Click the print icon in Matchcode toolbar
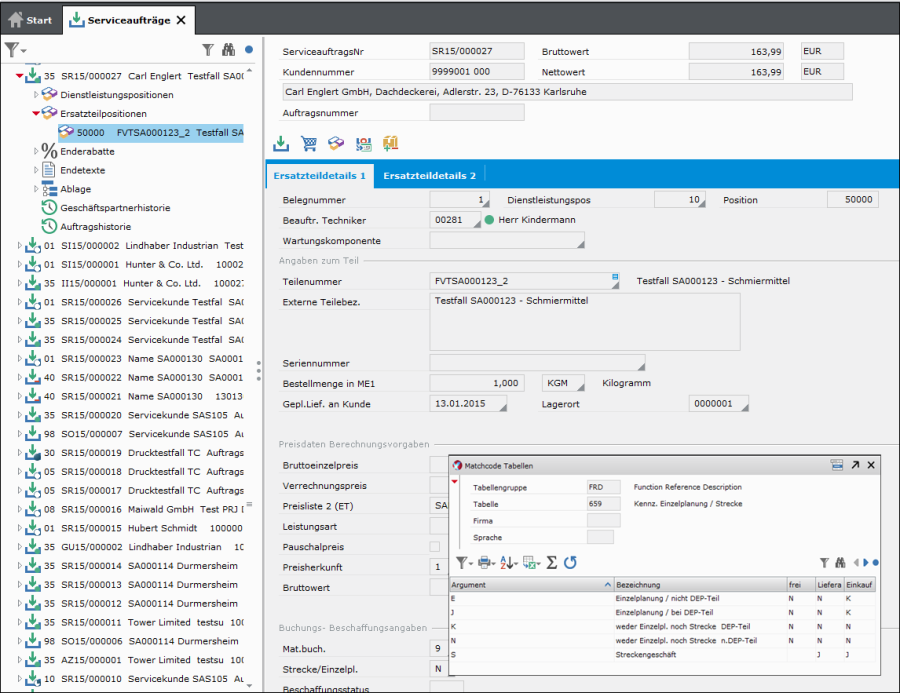 point(484,563)
